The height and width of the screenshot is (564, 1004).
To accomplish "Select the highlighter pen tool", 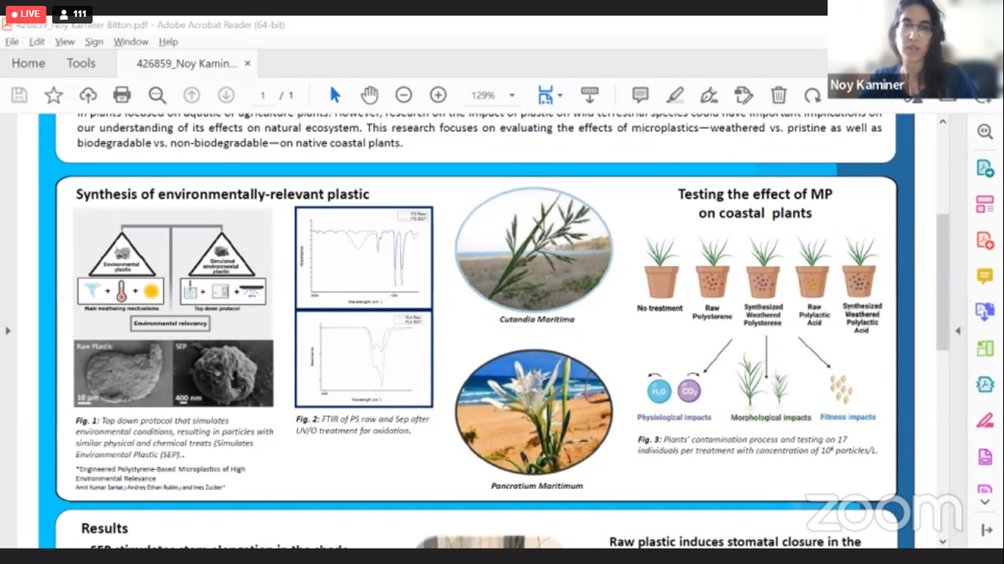I will coord(674,95).
